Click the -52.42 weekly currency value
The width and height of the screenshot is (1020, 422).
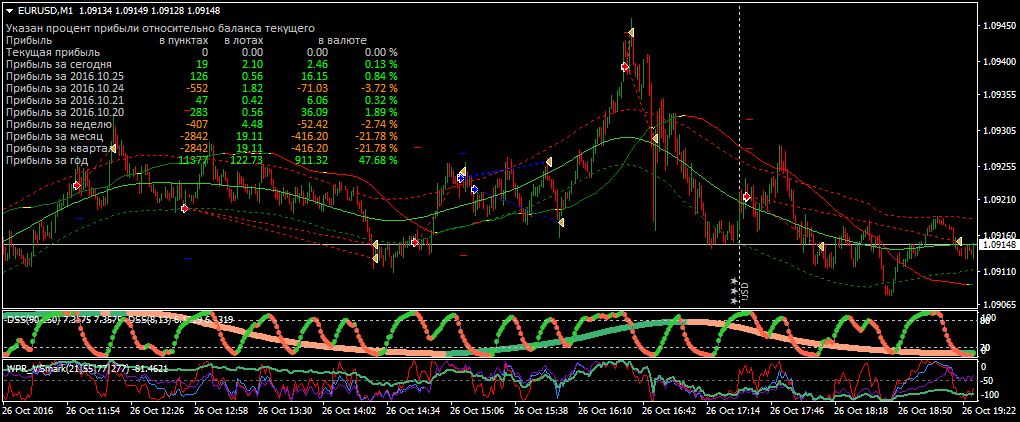point(313,124)
